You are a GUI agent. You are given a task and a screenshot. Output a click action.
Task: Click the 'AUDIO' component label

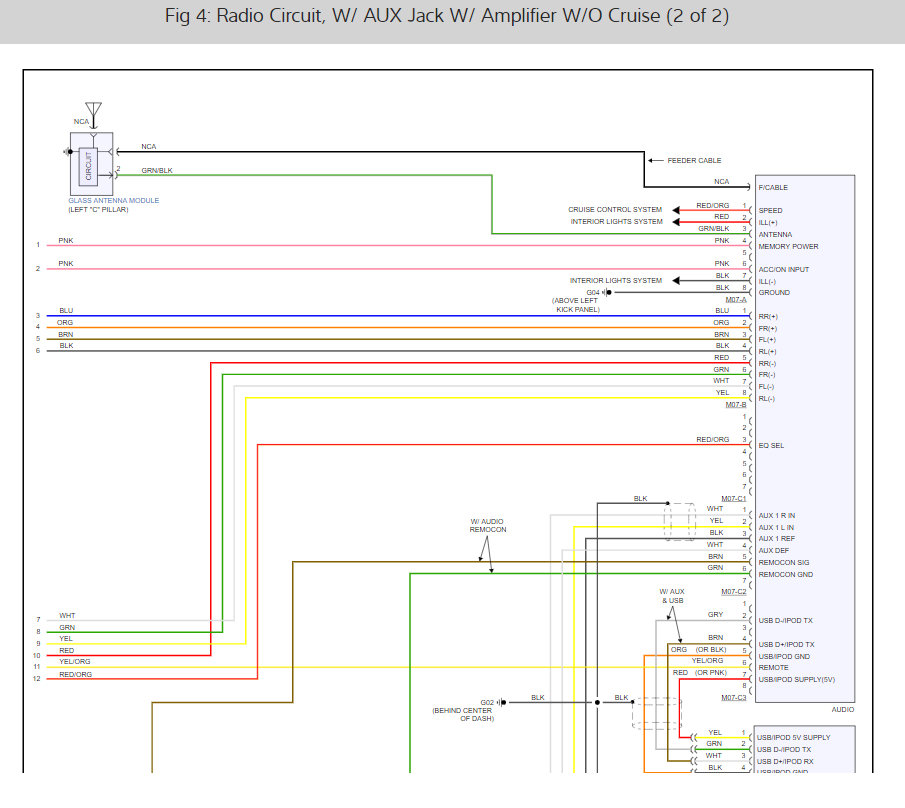pos(843,709)
